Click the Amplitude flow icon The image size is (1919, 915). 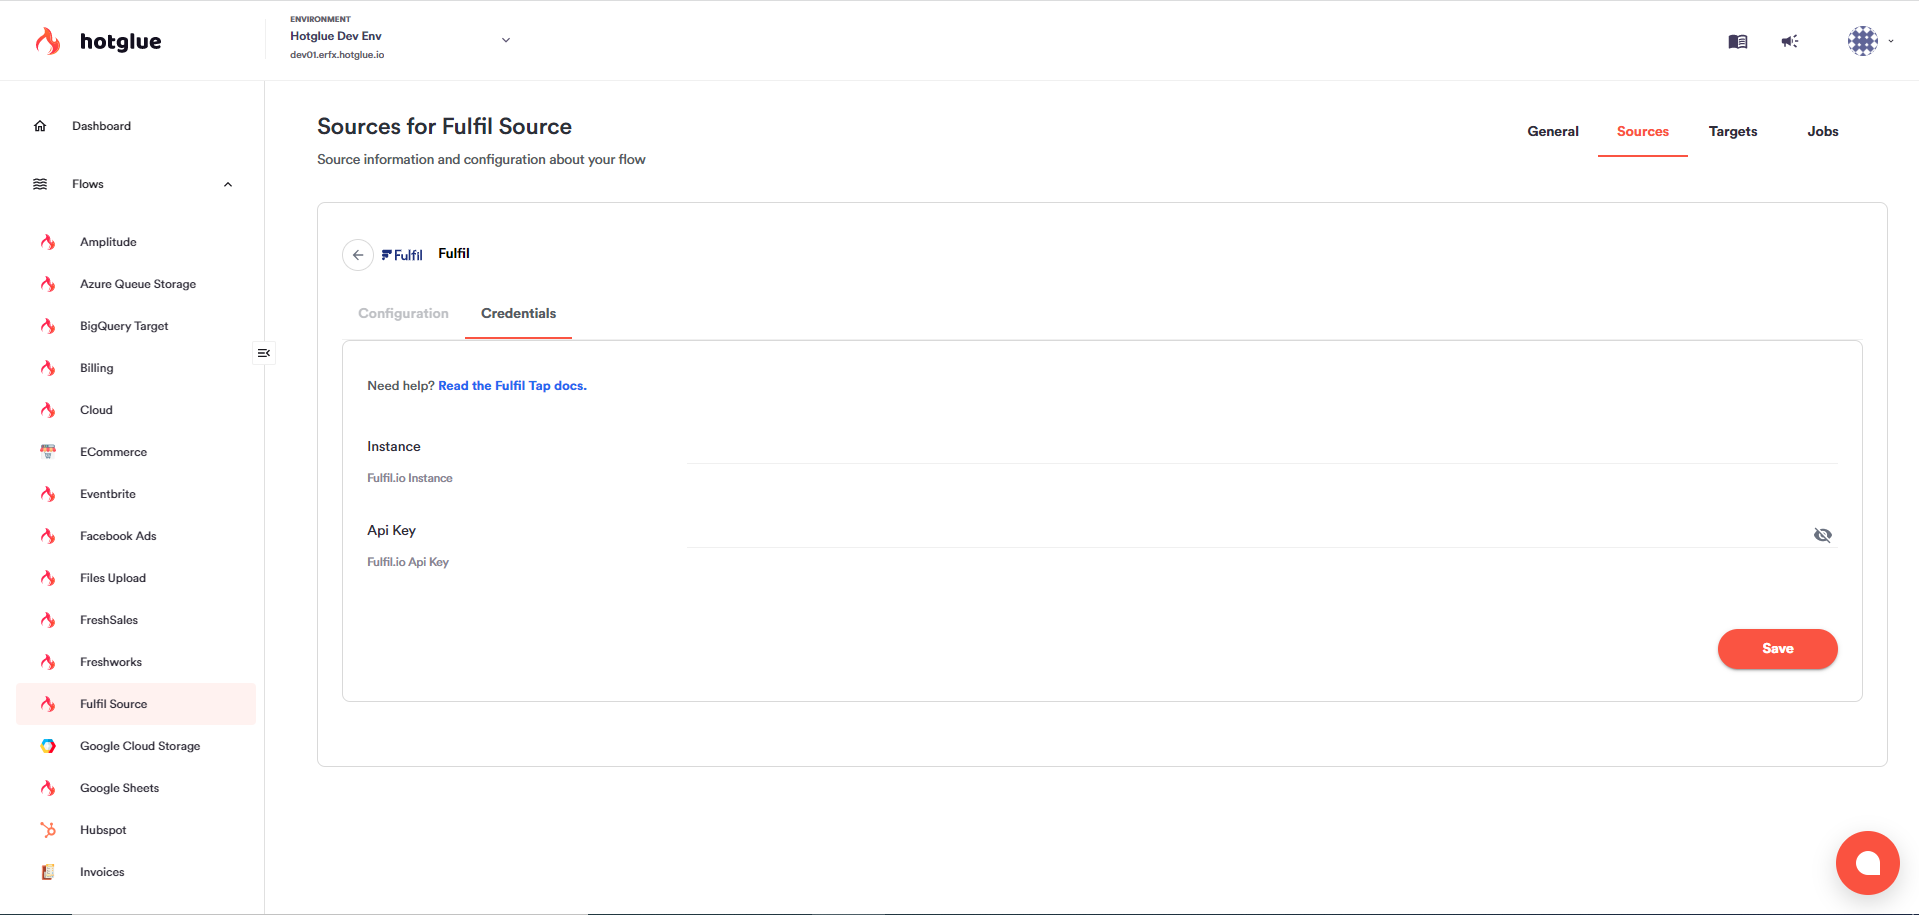click(x=48, y=242)
